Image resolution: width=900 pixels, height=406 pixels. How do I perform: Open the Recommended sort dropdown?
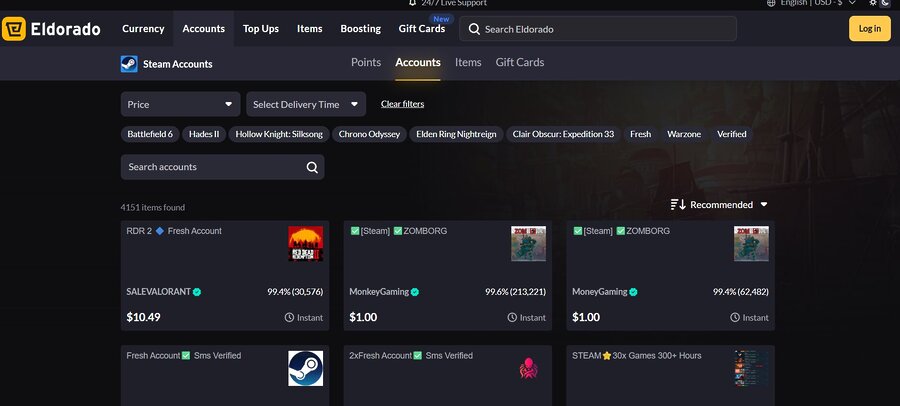point(728,205)
